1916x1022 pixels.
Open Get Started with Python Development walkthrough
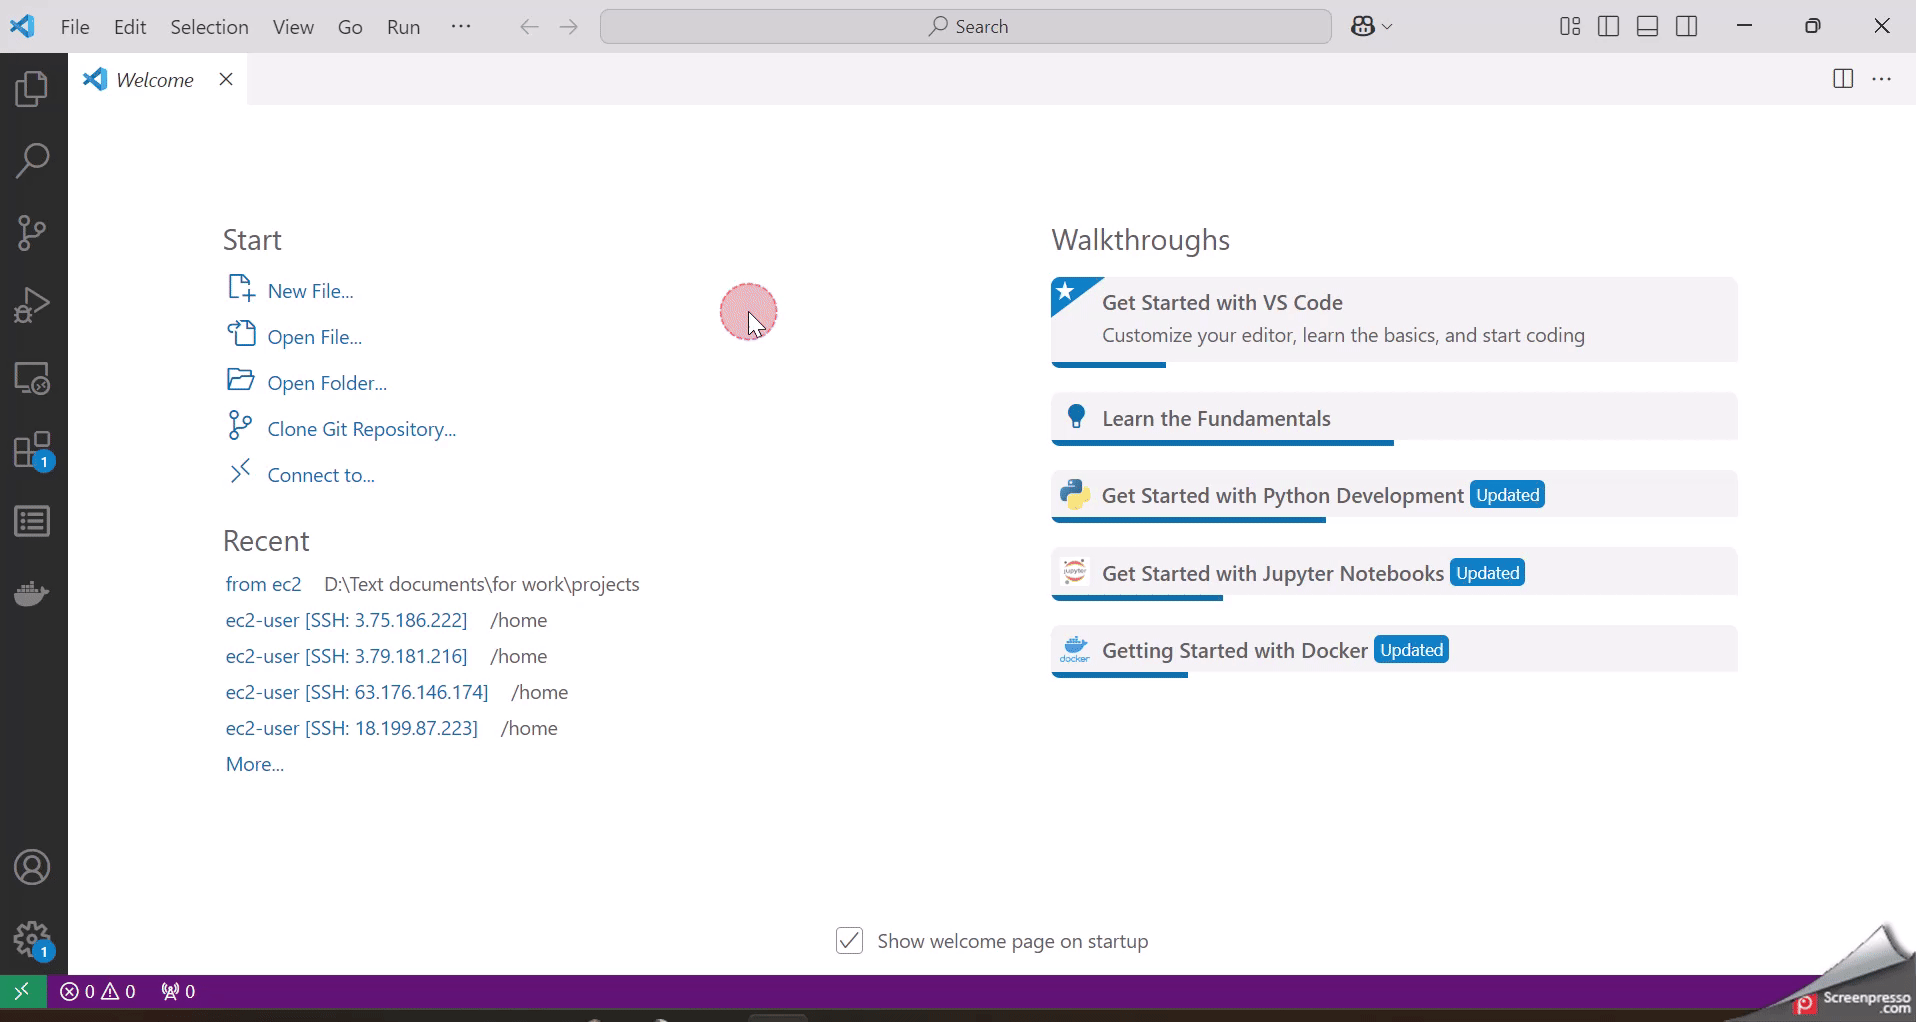pos(1281,495)
